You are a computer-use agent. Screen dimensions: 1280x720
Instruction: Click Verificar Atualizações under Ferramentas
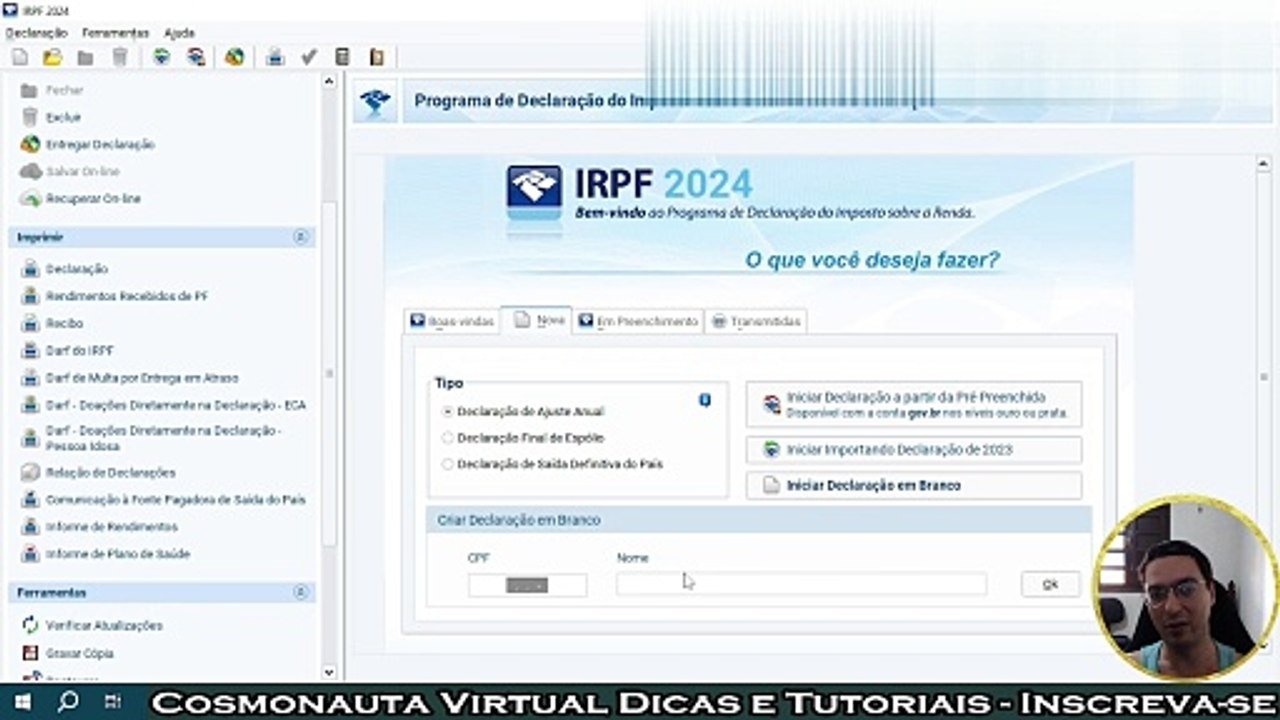104,625
